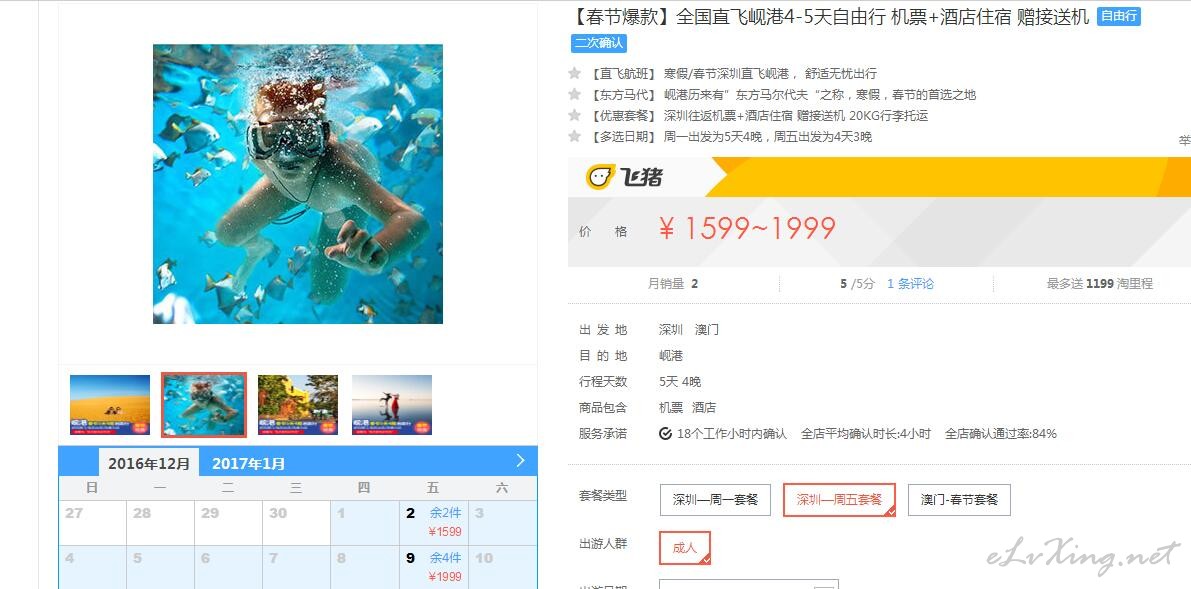Toggle the 成人 traveler group option
Screen dimensions: 1191x589
pyautogui.click(x=685, y=548)
